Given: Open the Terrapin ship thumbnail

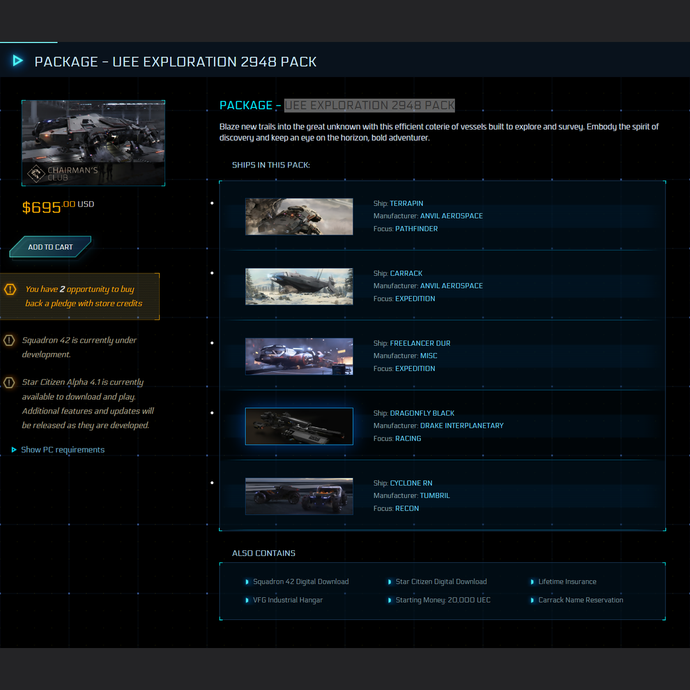Looking at the screenshot, I should click(x=299, y=217).
